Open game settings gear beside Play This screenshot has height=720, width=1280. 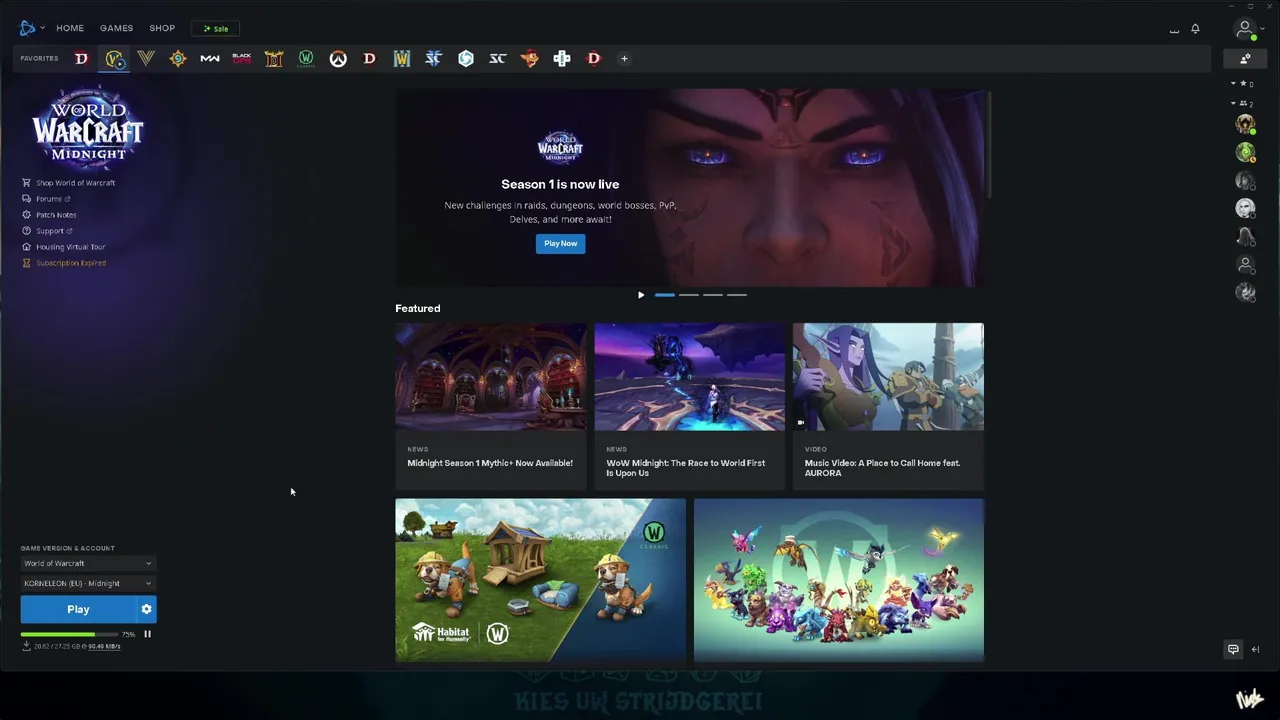coord(147,609)
